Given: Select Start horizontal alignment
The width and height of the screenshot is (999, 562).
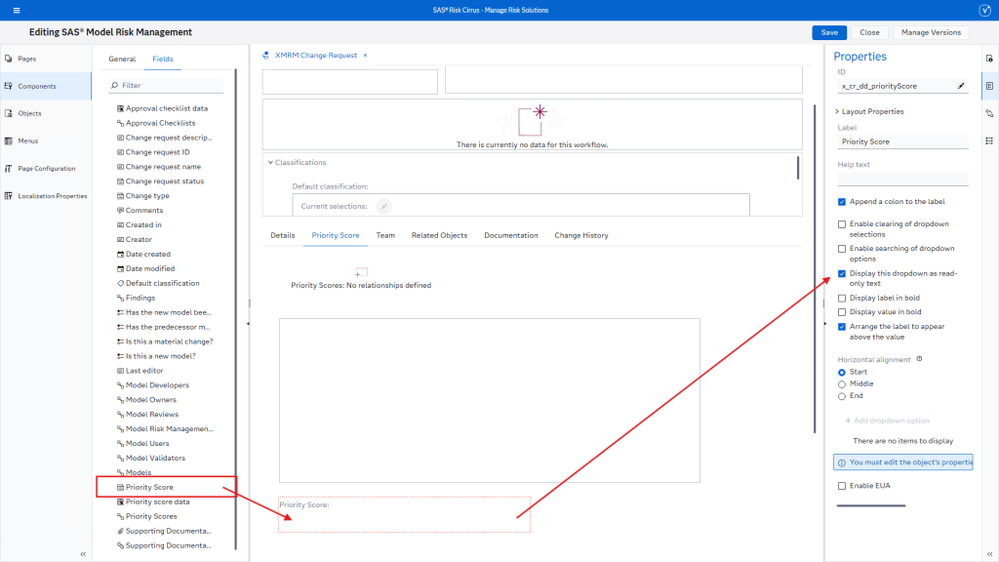Looking at the screenshot, I should (842, 372).
